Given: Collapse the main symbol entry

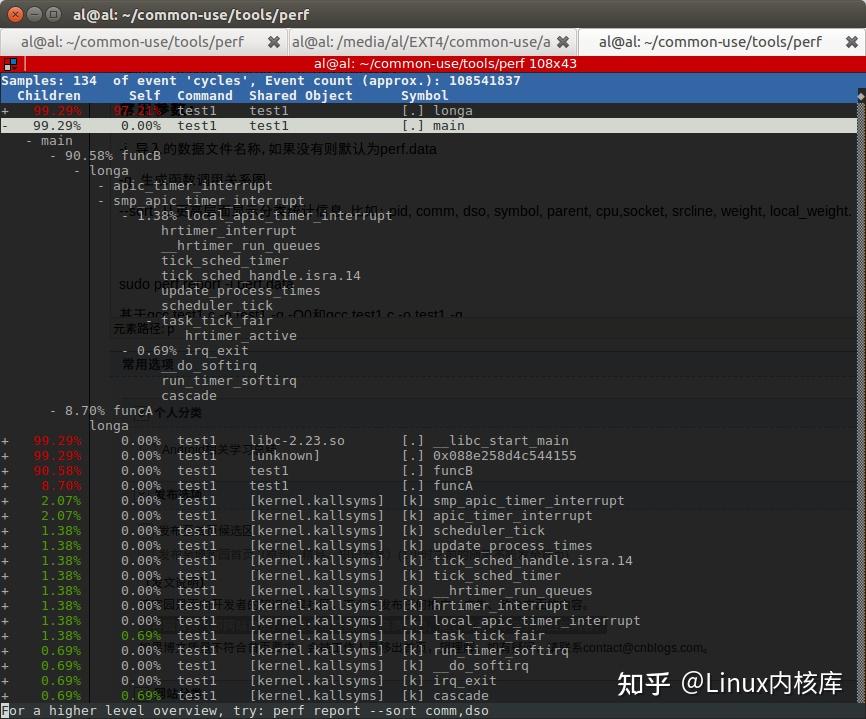Looking at the screenshot, I should click(6, 125).
